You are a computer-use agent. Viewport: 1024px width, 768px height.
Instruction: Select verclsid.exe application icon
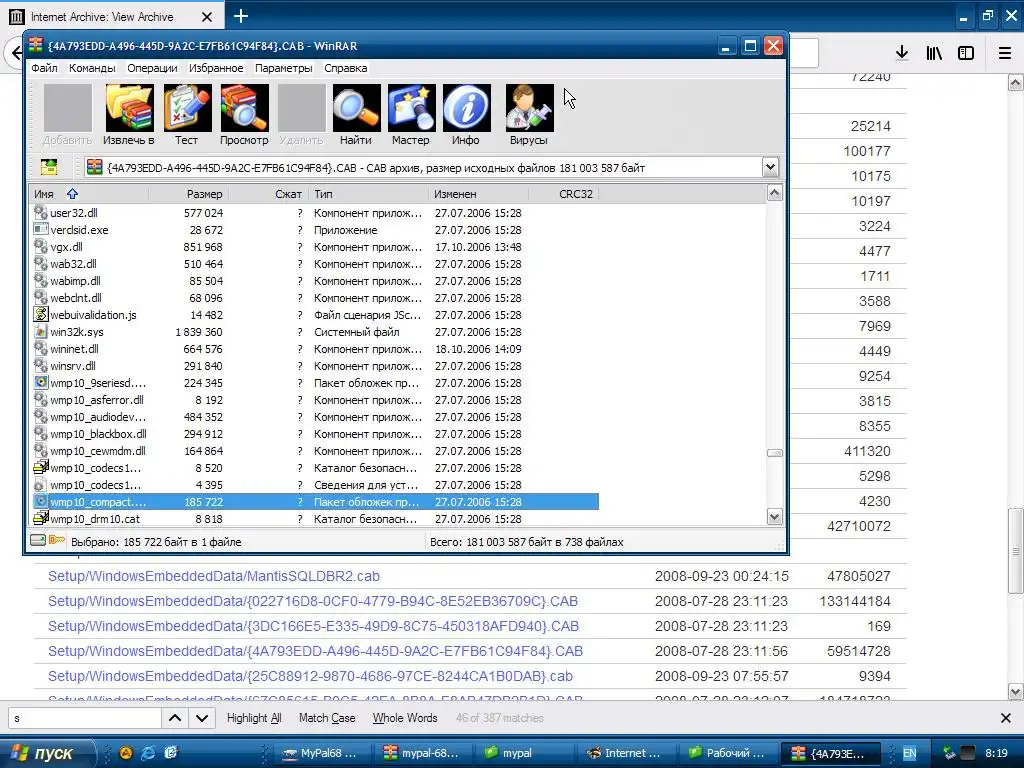pos(40,229)
